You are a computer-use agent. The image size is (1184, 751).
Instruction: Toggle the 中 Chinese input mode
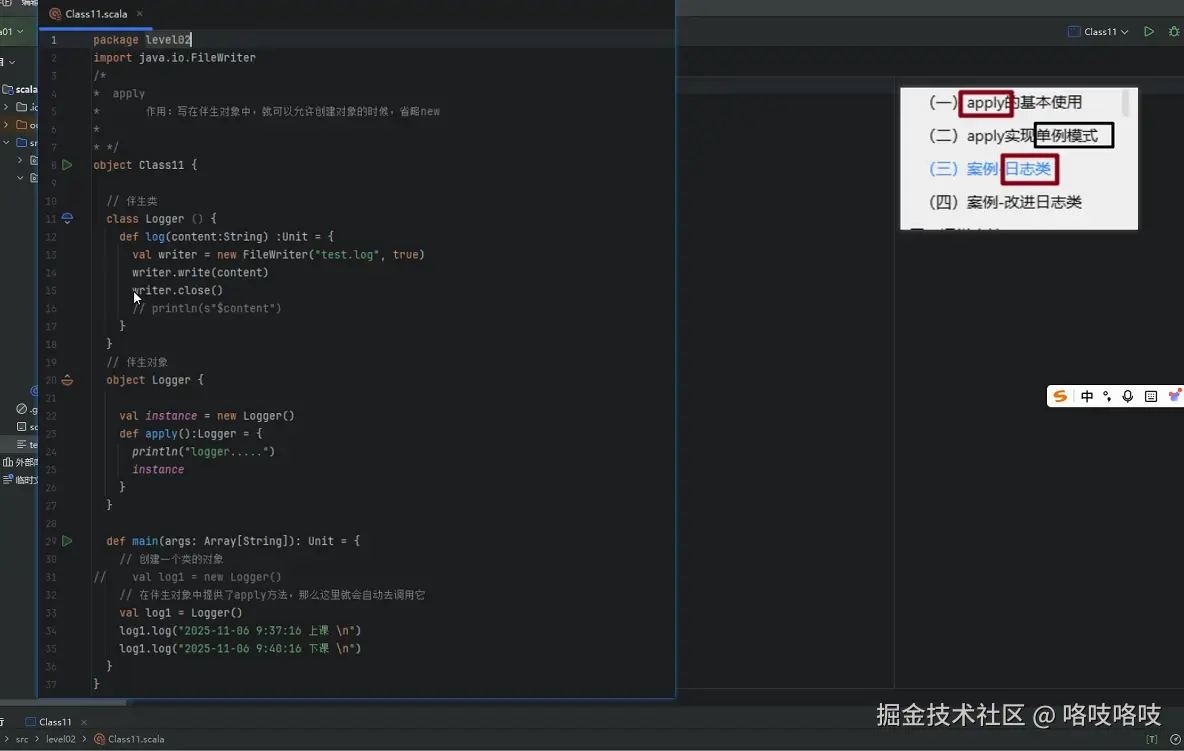[x=1087, y=396]
